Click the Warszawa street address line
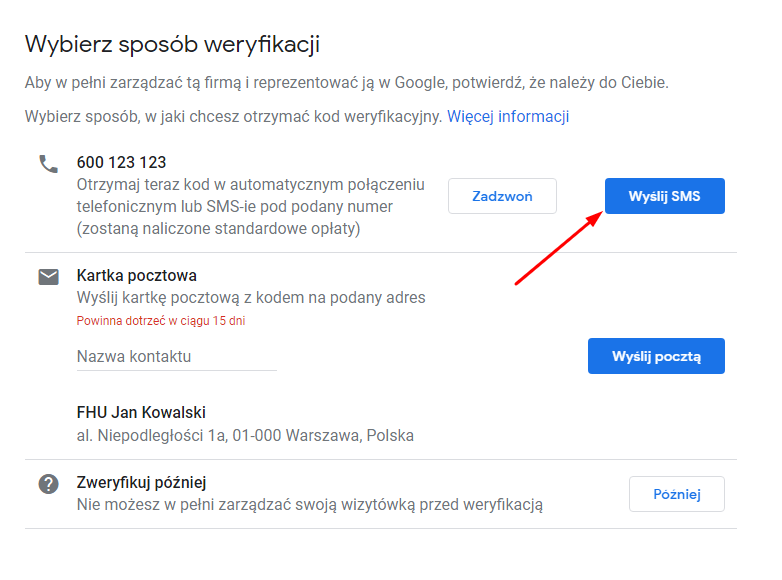Image resolution: width=782 pixels, height=580 pixels. 245,436
